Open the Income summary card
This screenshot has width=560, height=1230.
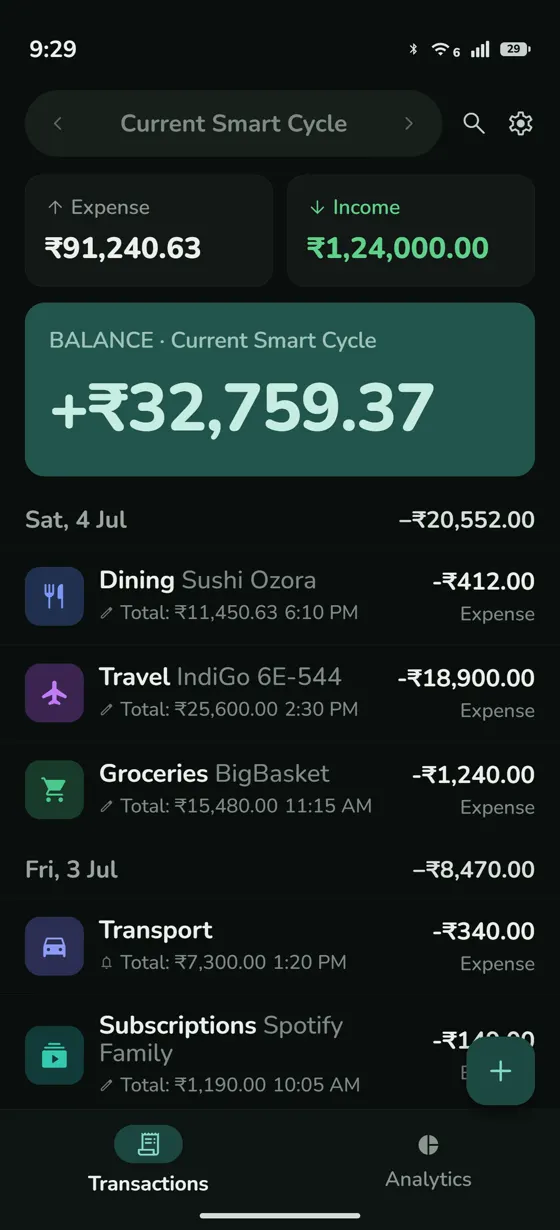(x=411, y=231)
